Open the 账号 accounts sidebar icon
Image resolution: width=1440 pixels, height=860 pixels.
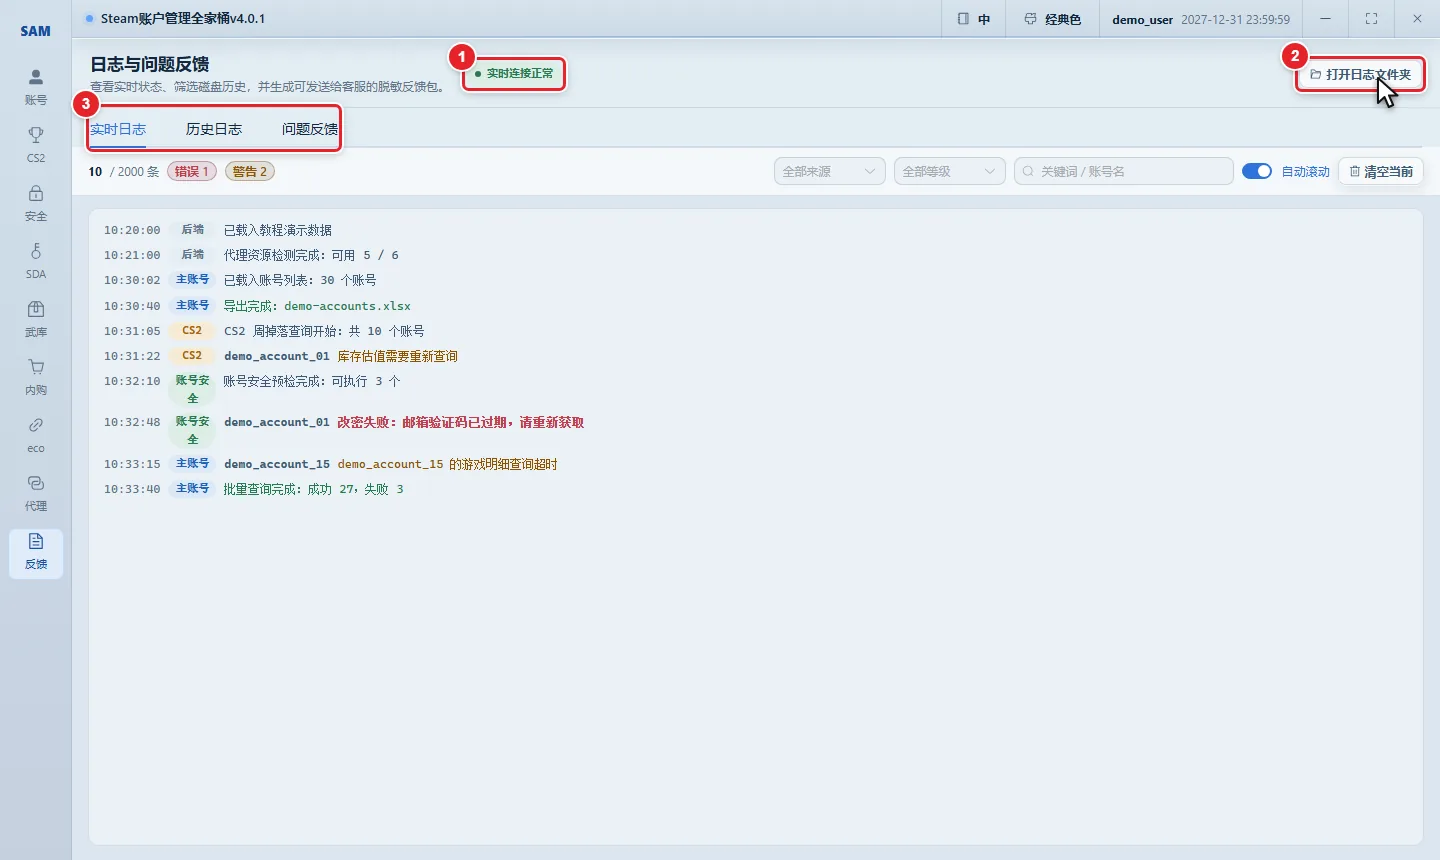tap(36, 86)
